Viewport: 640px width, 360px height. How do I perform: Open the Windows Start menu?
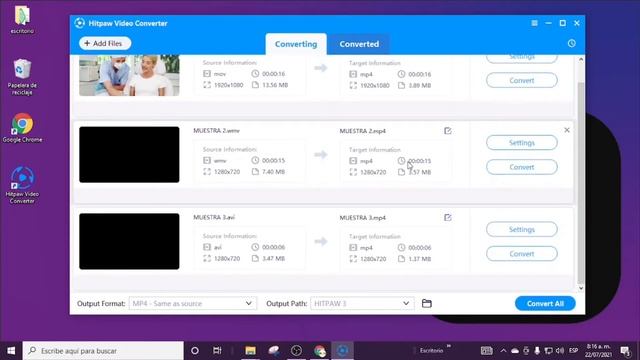coord(11,351)
